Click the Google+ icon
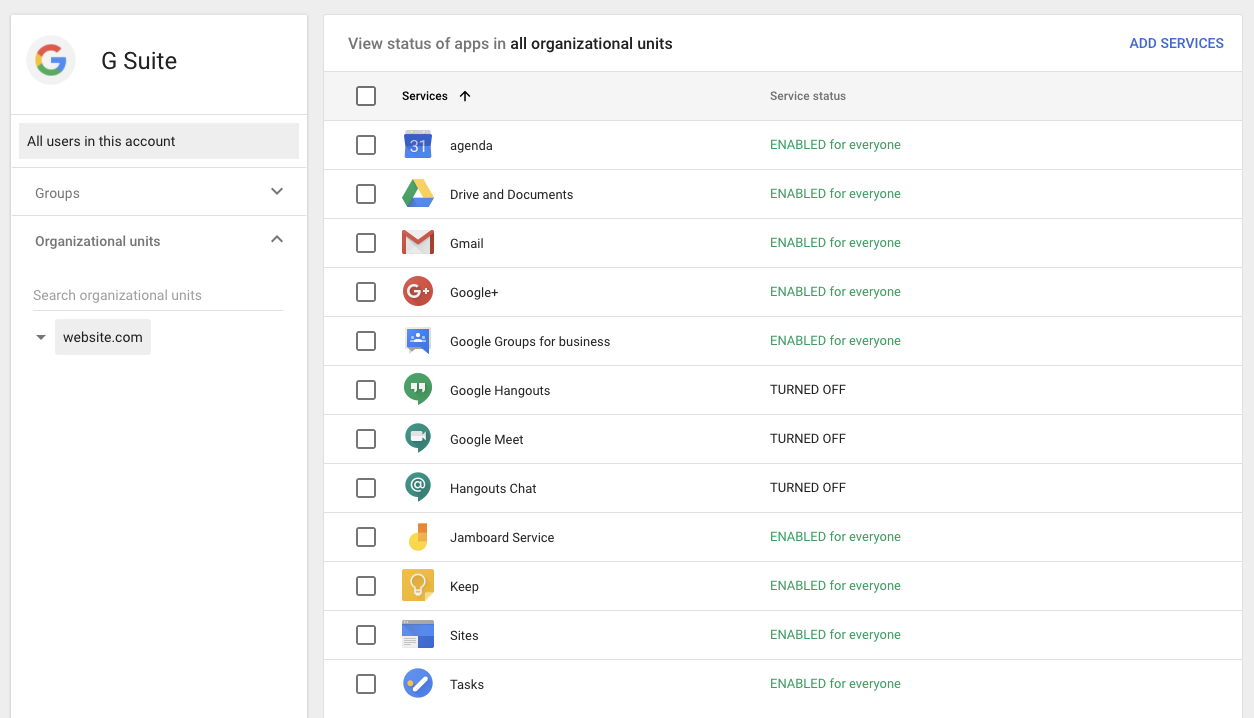This screenshot has width=1254, height=718. click(418, 292)
